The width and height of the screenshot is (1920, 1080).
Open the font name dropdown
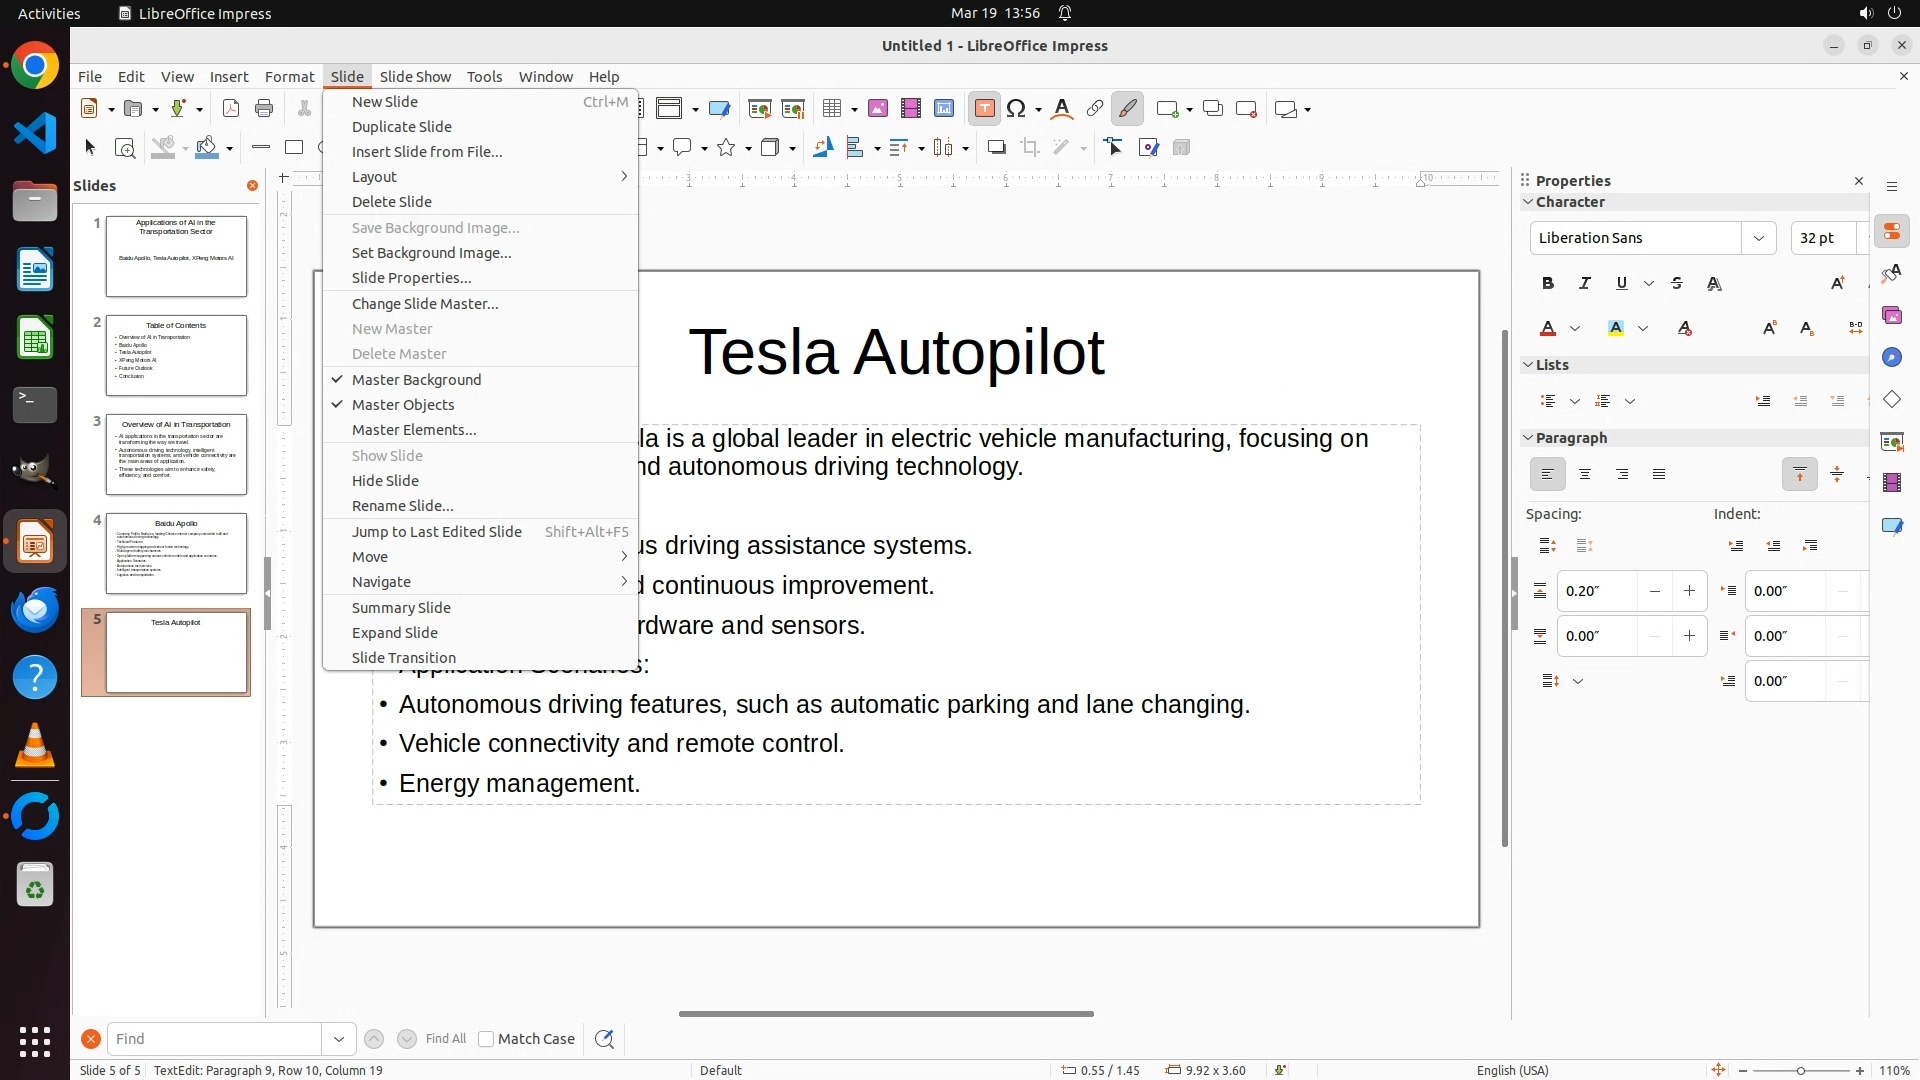(1758, 238)
